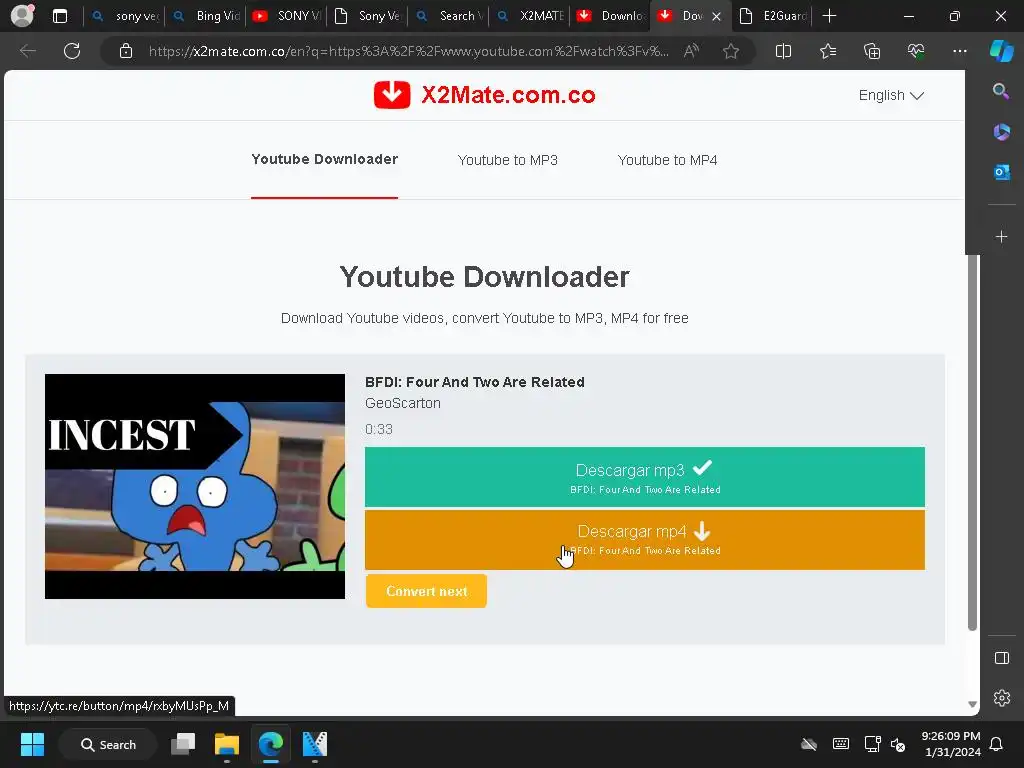Click the page vertical scrollbar

[972, 441]
